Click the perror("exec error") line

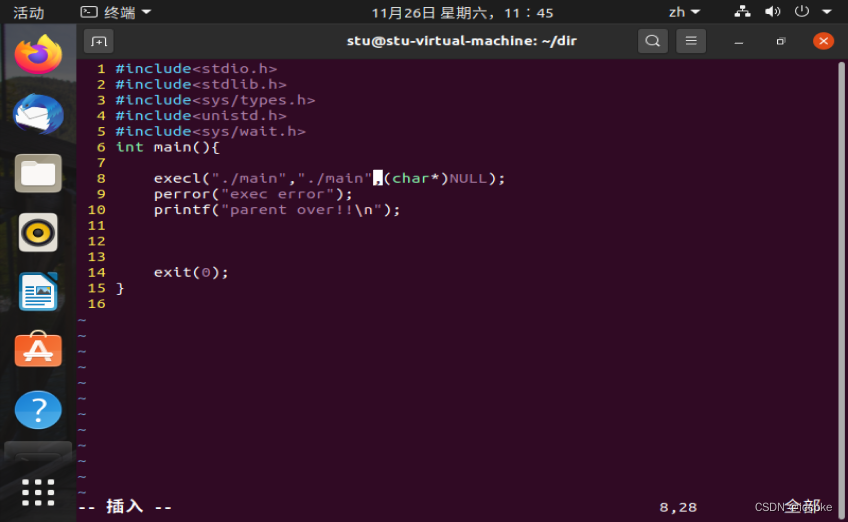point(253,194)
